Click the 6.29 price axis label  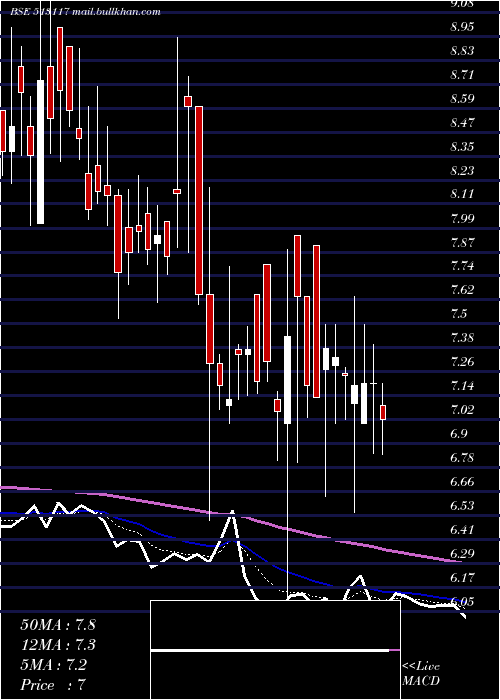point(462,554)
